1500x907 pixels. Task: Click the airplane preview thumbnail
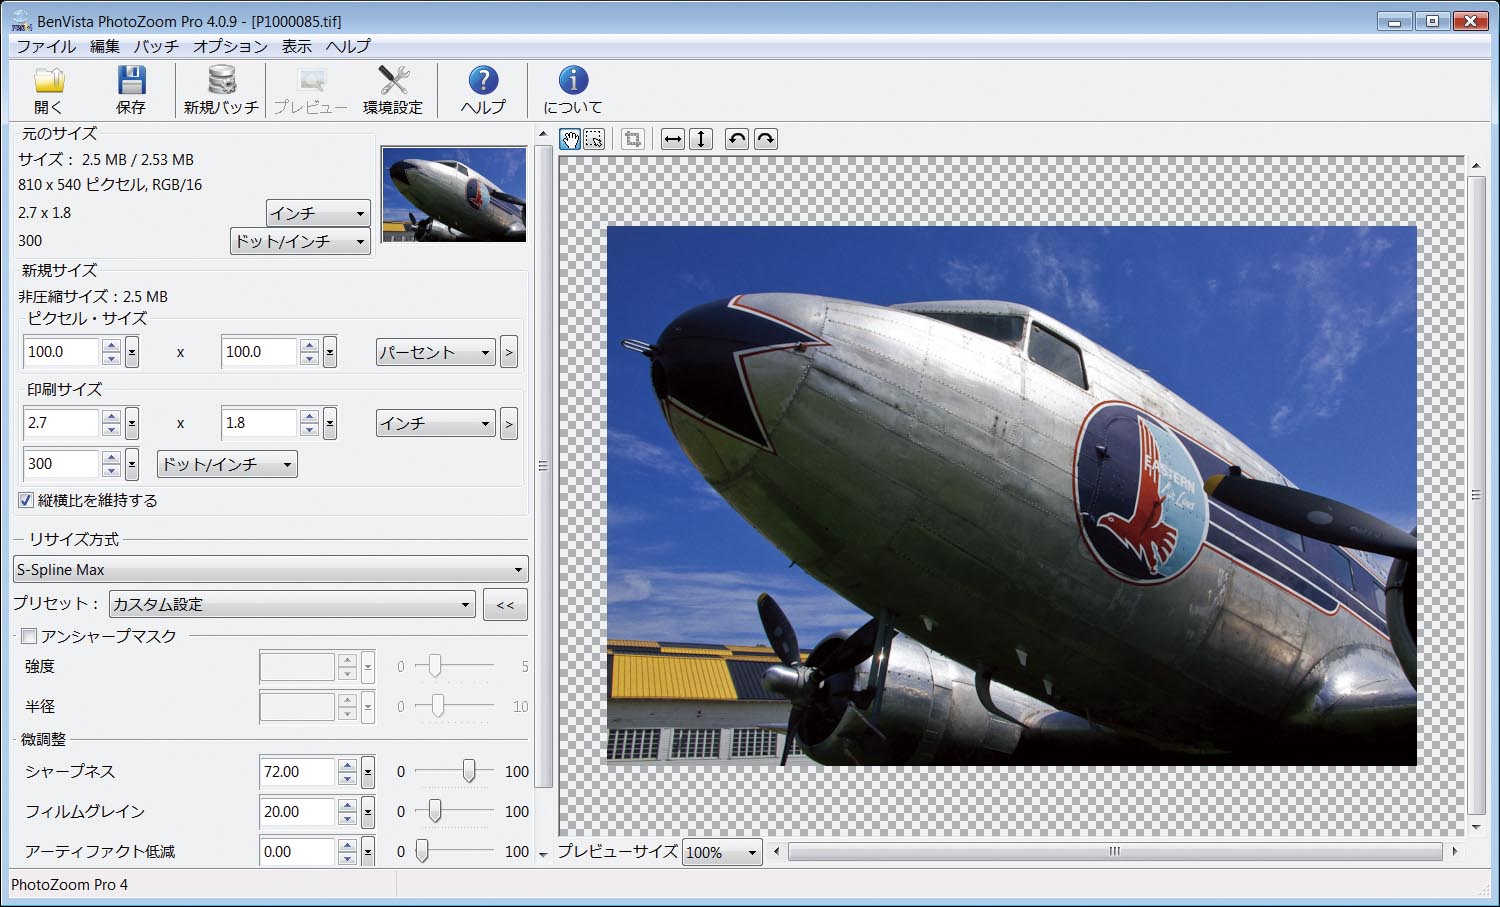click(x=452, y=193)
